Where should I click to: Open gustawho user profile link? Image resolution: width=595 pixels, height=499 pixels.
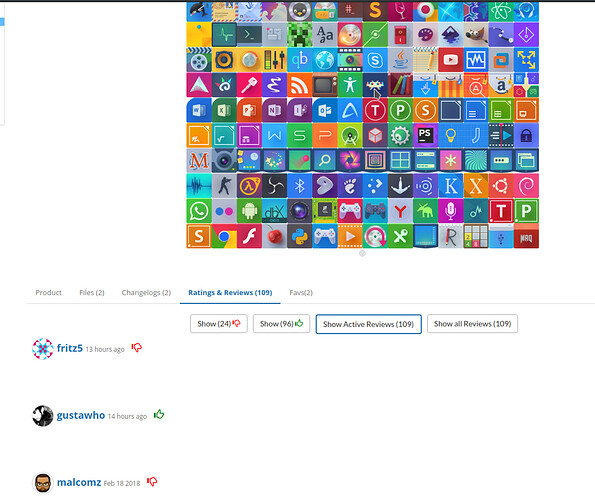click(x=80, y=415)
